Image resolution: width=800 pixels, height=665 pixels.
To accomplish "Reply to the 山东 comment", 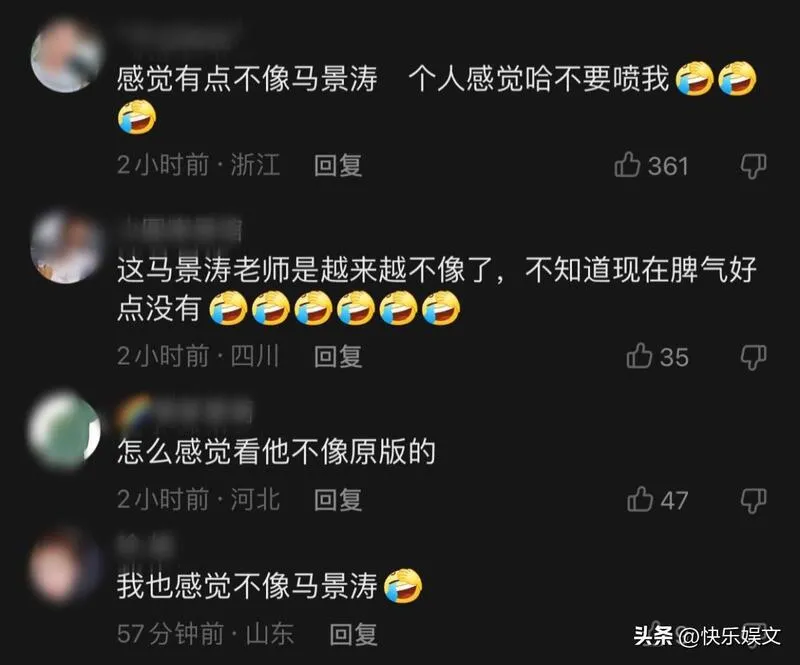I will coord(353,634).
